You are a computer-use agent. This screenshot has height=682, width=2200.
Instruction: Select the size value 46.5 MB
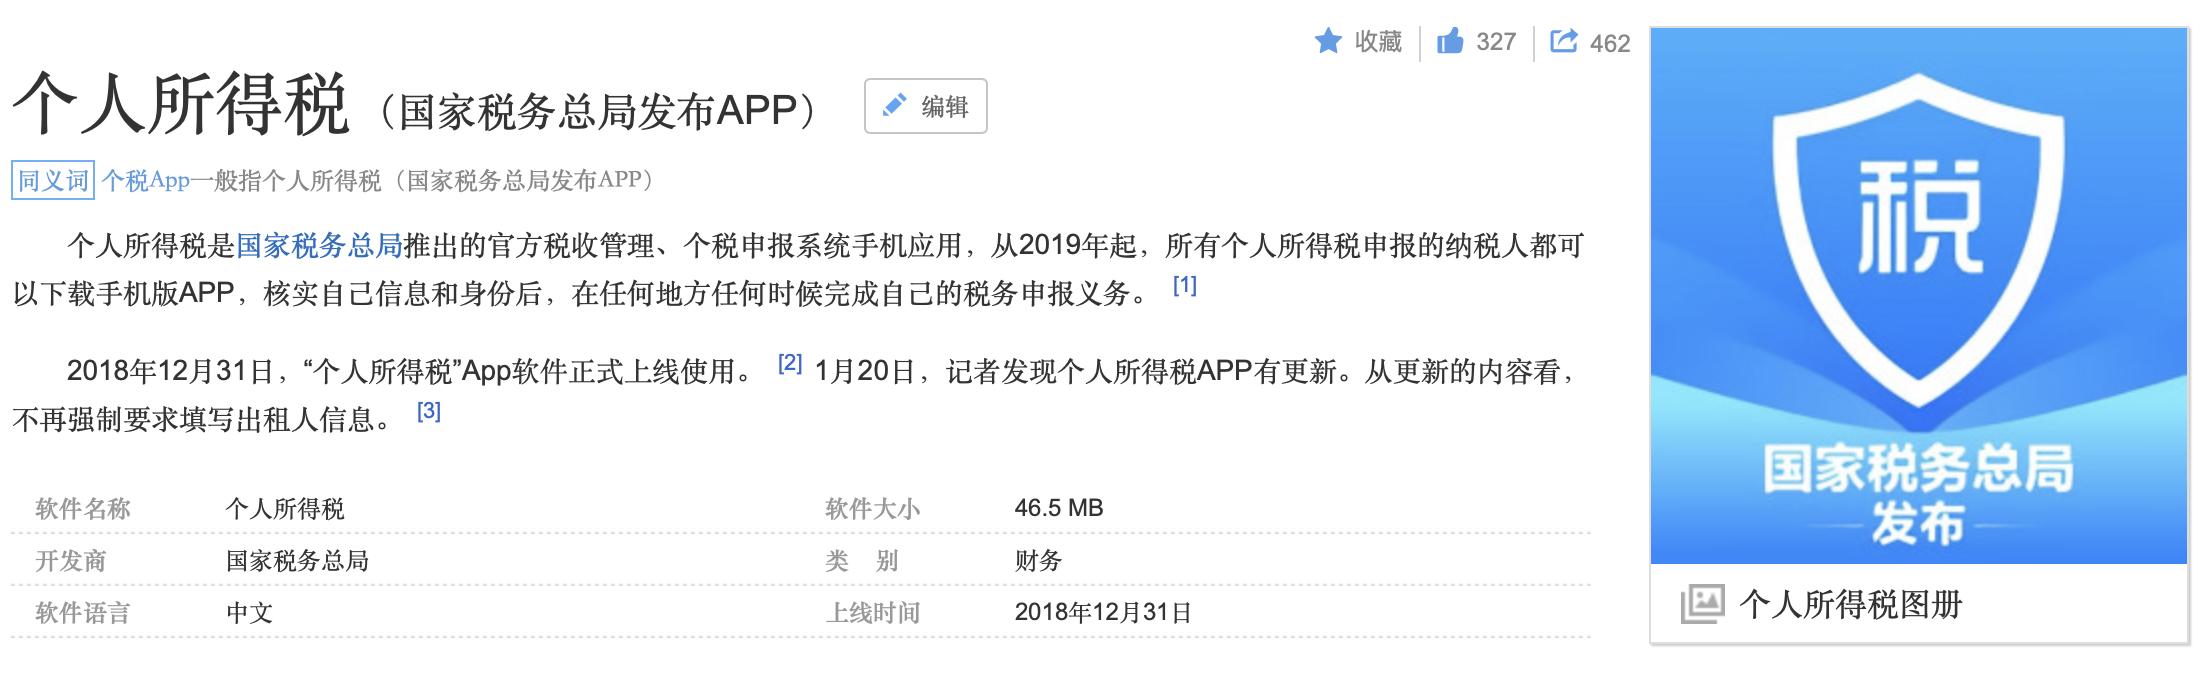click(x=1059, y=508)
